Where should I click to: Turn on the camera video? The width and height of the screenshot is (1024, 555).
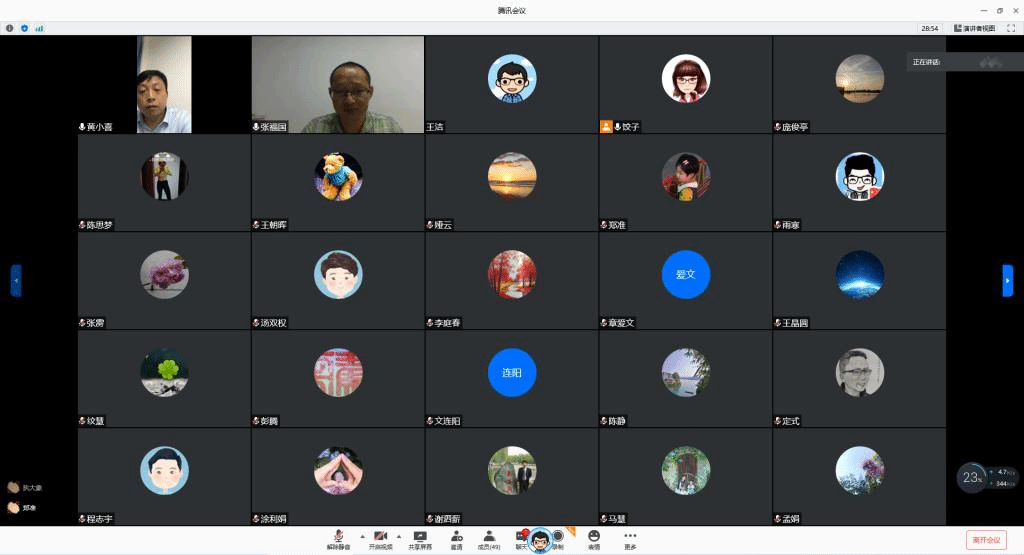pyautogui.click(x=380, y=538)
